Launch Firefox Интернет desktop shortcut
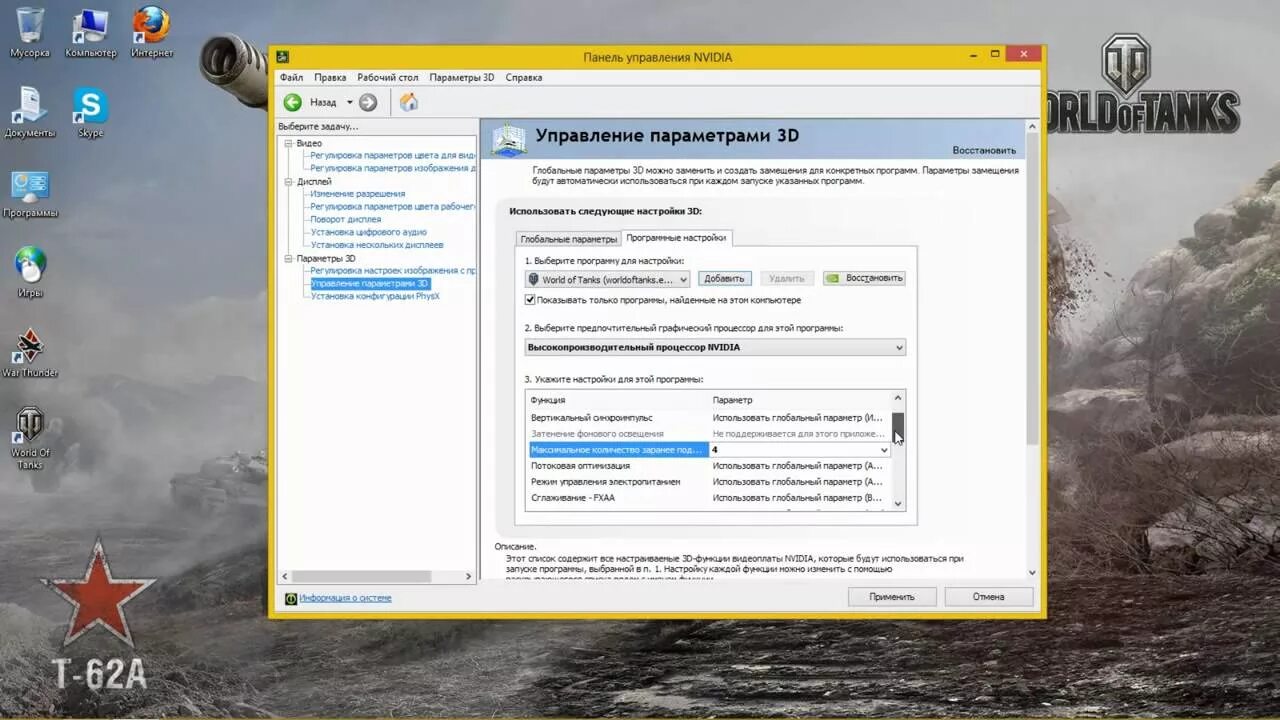This screenshot has height=720, width=1280. click(152, 31)
